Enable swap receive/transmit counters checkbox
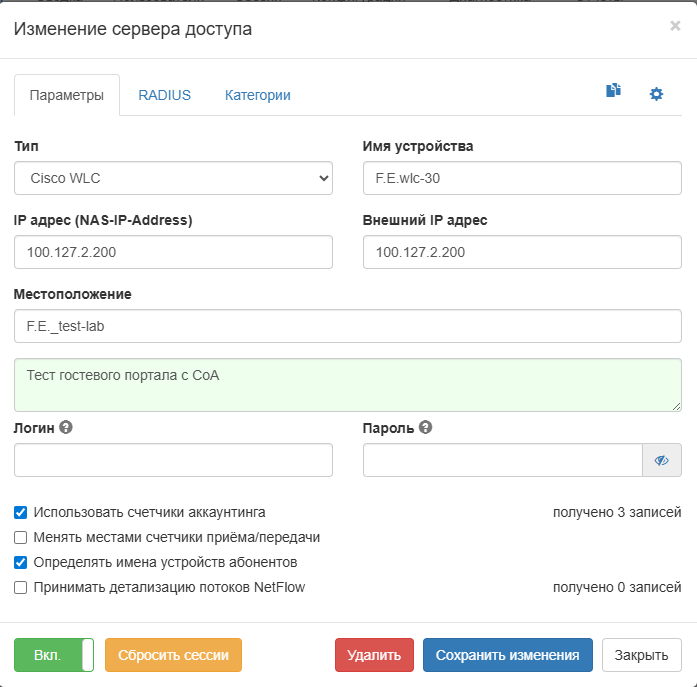This screenshot has width=697, height=687. pos(21,537)
